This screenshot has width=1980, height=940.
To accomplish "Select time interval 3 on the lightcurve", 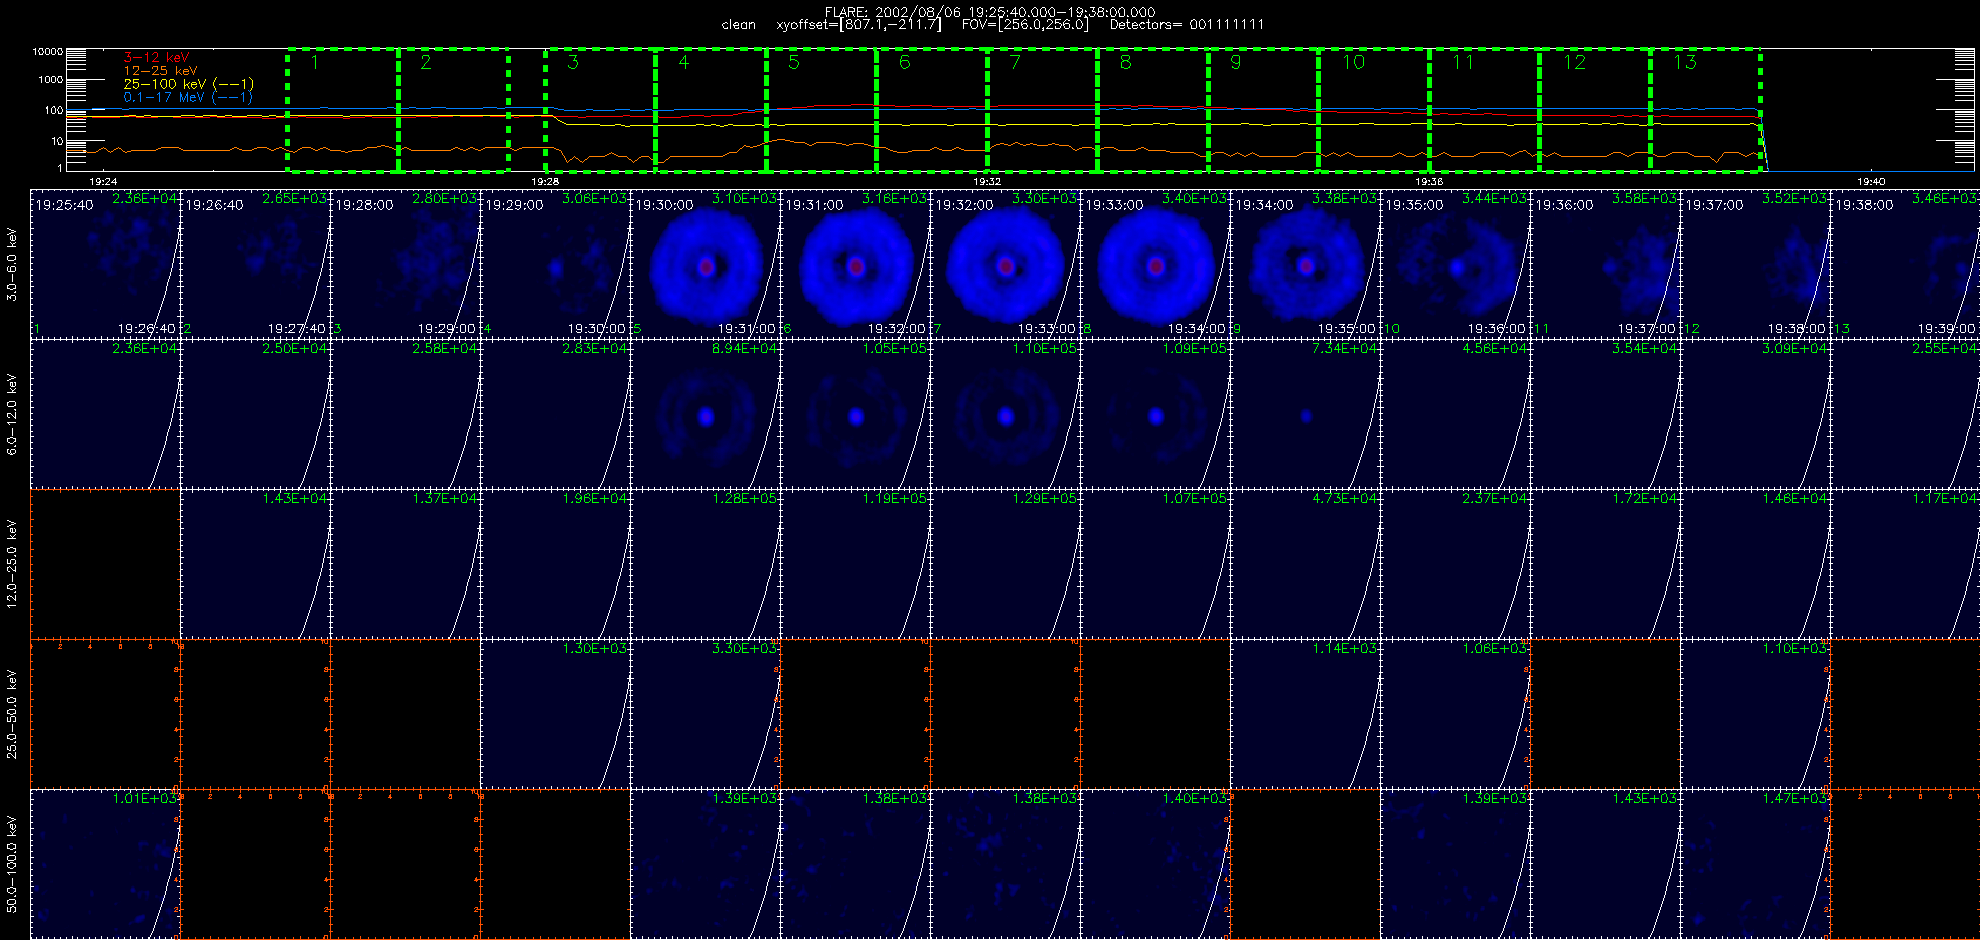I will pyautogui.click(x=600, y=110).
